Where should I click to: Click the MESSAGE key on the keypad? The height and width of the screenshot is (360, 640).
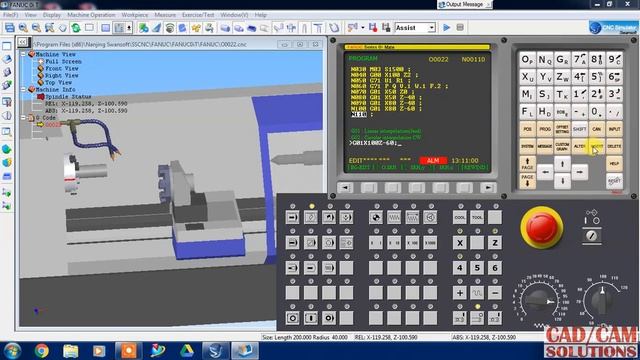545,146
